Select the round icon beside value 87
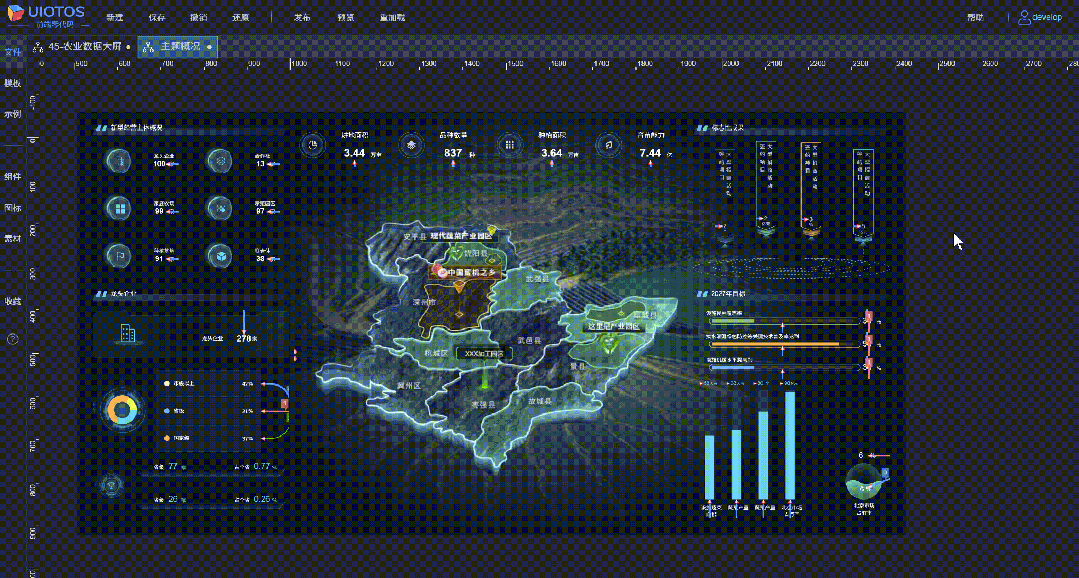This screenshot has width=1079, height=578. [220, 208]
